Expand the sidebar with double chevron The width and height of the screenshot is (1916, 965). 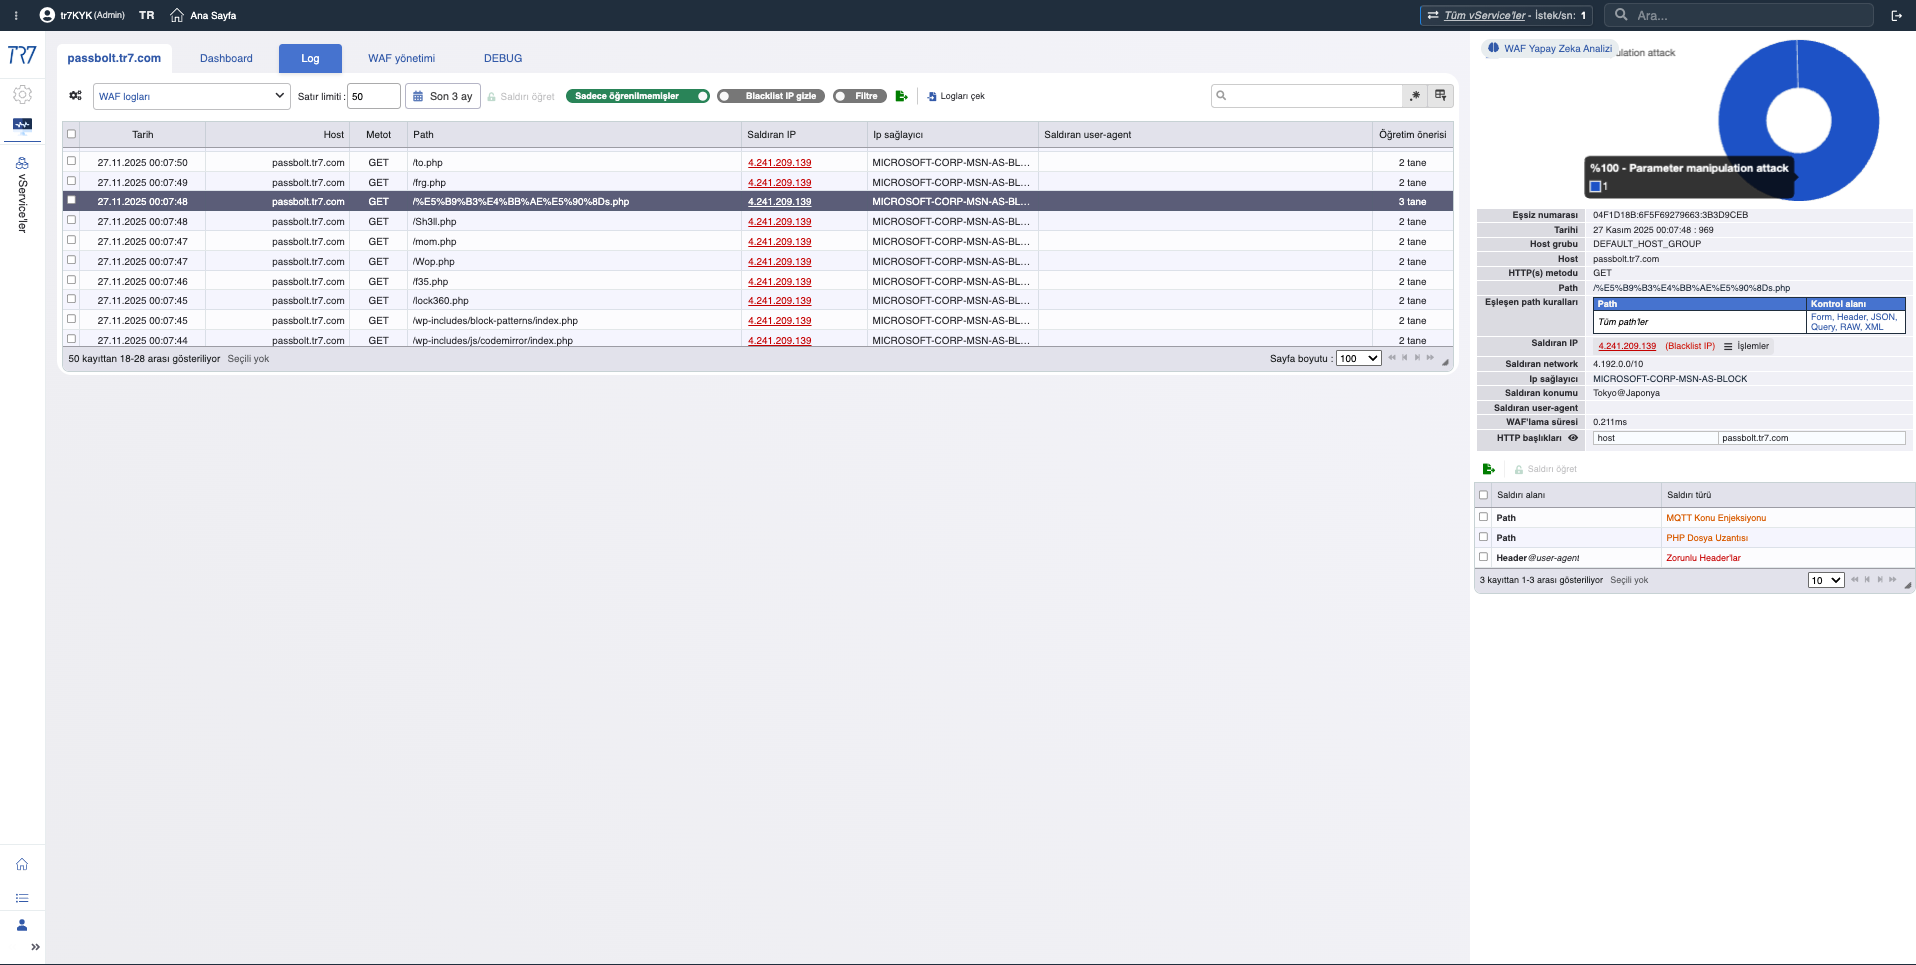click(x=35, y=947)
